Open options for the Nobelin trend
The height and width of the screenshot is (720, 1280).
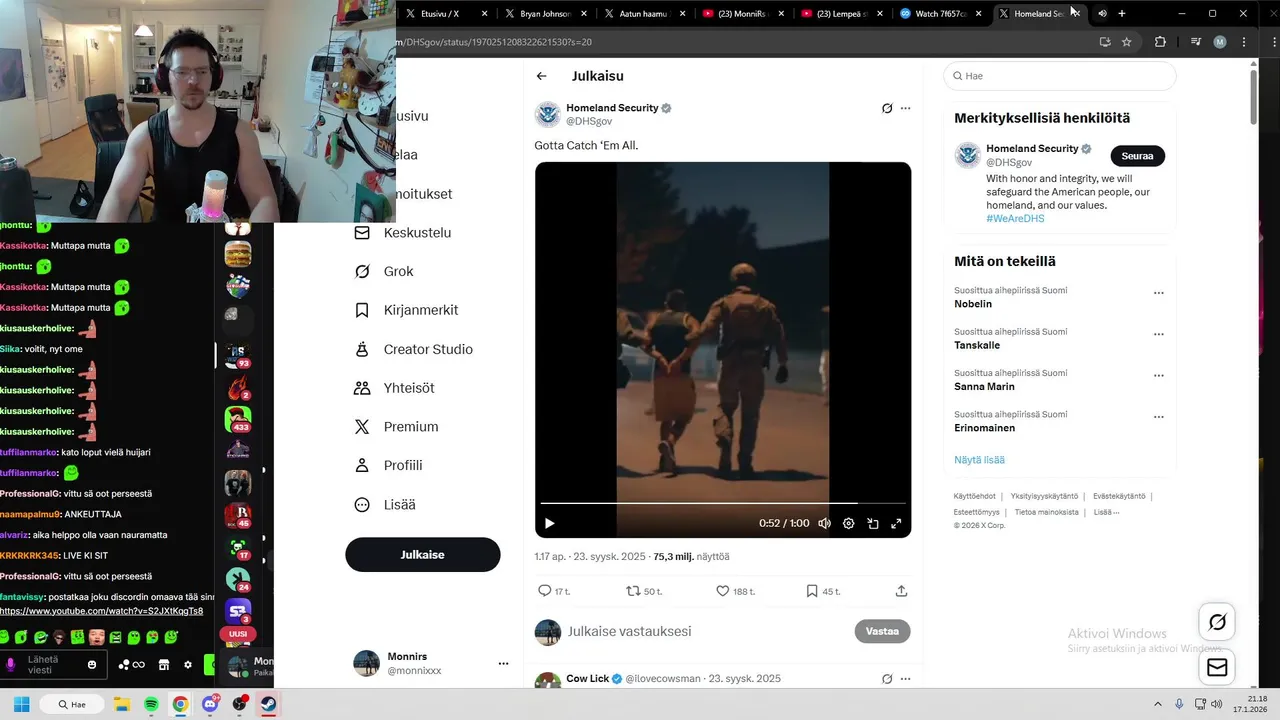(x=1159, y=294)
